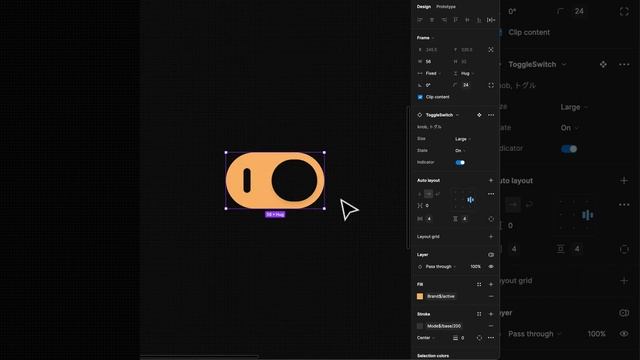Add a fill with plus icon
The height and width of the screenshot is (360, 640).
(491, 284)
